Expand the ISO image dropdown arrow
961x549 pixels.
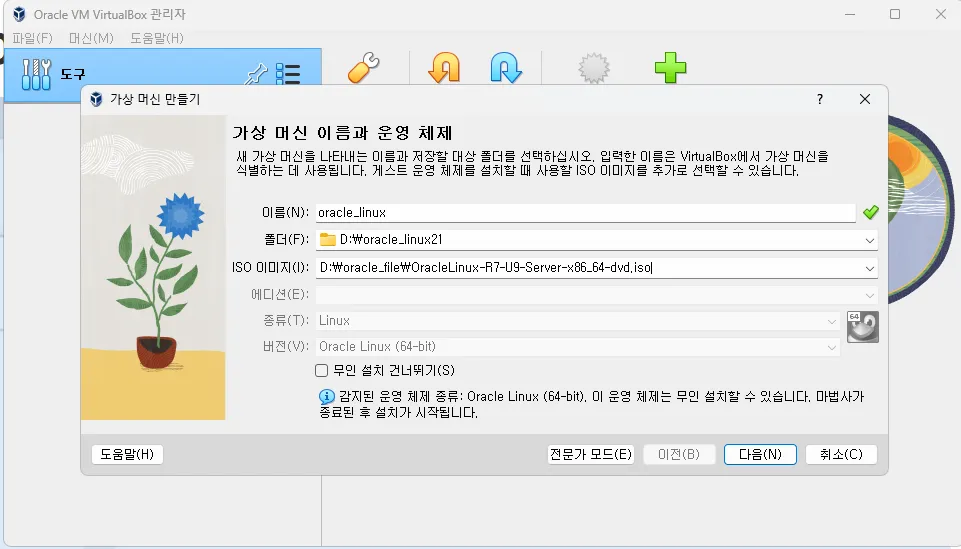869,268
